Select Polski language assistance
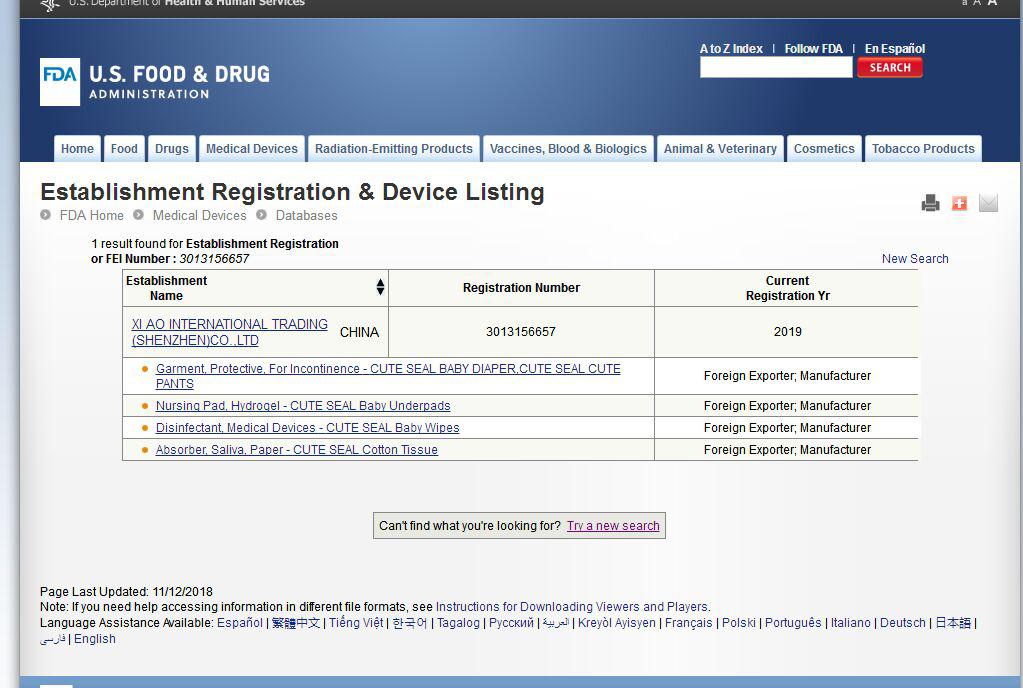 click(x=739, y=623)
